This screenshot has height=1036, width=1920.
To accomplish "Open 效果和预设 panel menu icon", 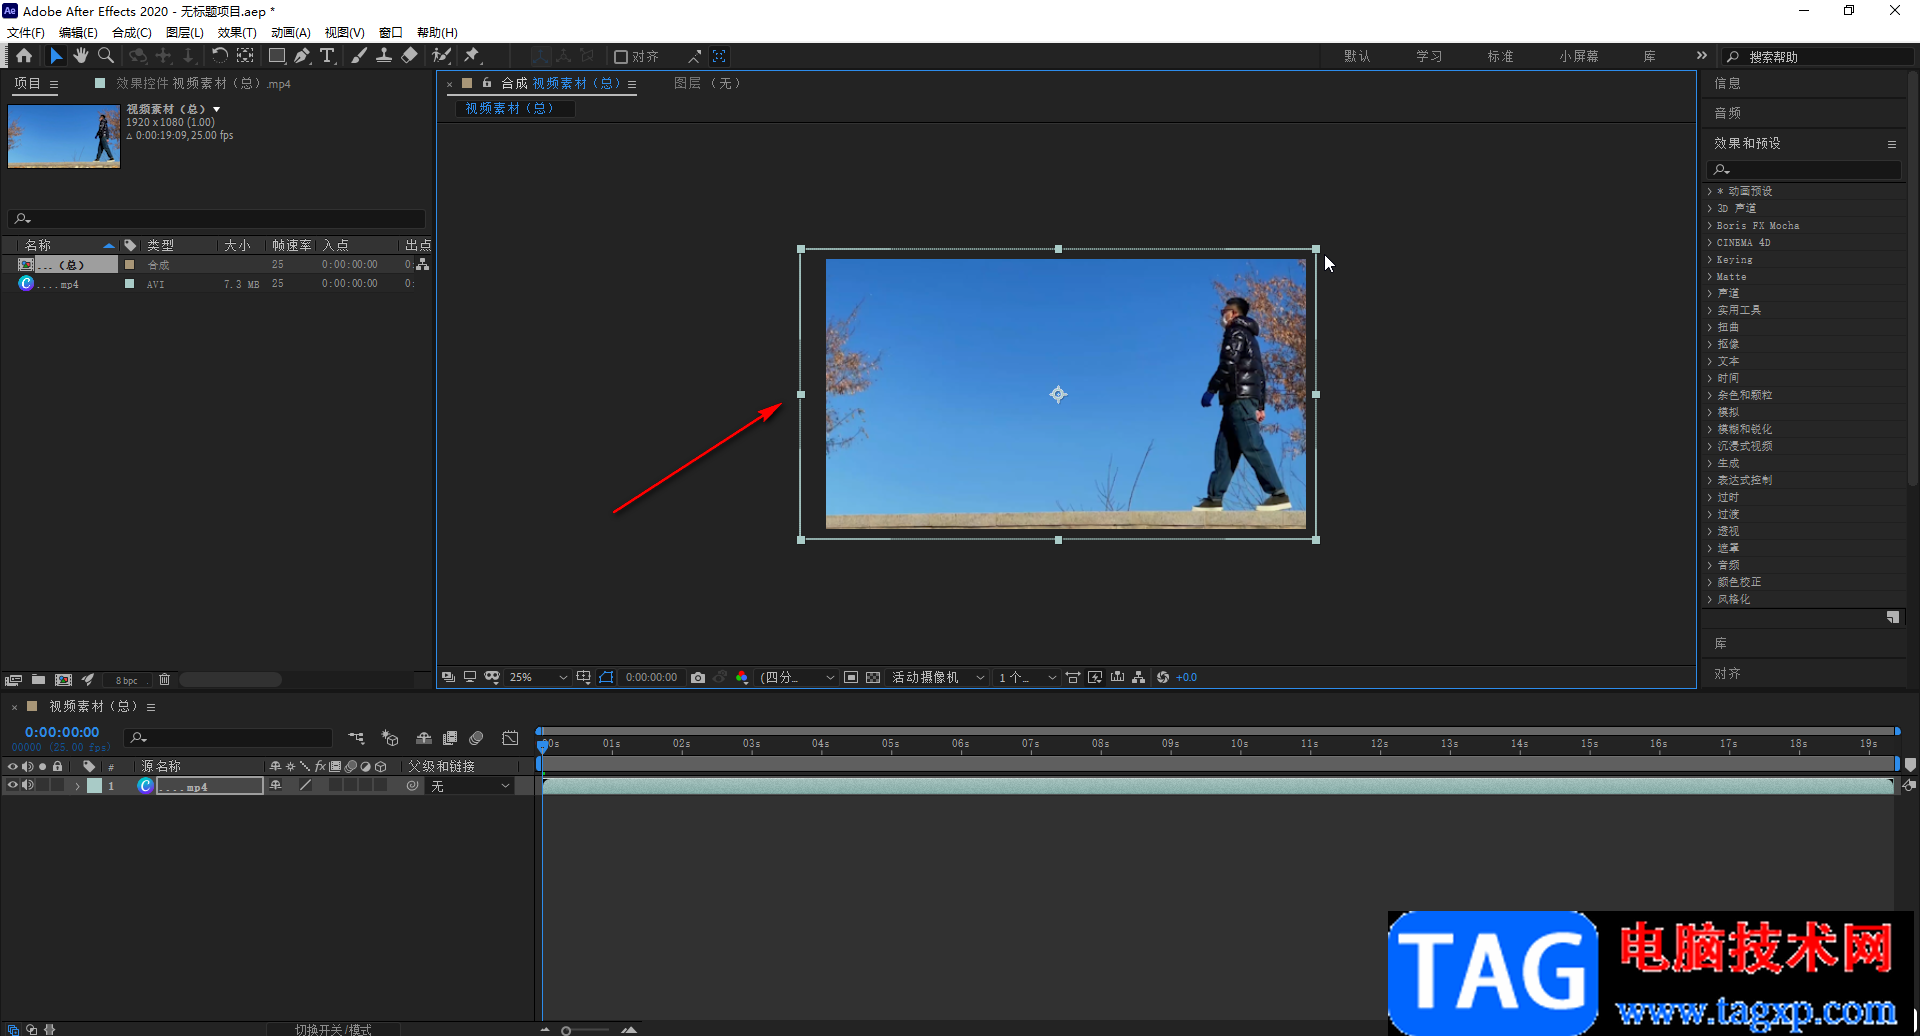I will [1892, 144].
